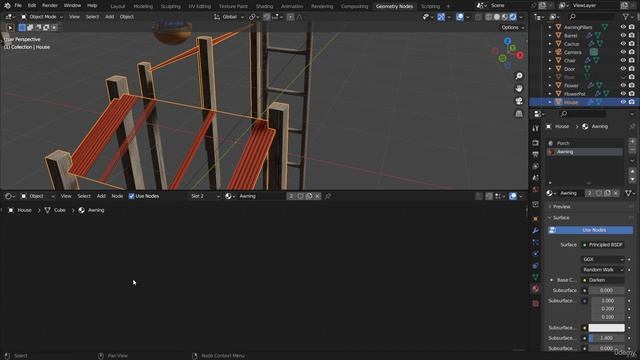
Task: Open the File menu
Action: pyautogui.click(x=18, y=6)
